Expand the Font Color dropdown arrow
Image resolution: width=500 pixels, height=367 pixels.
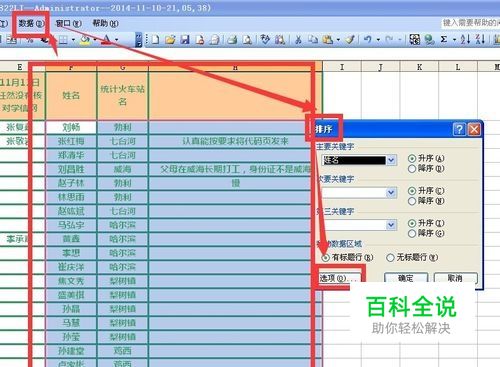pos(116,40)
